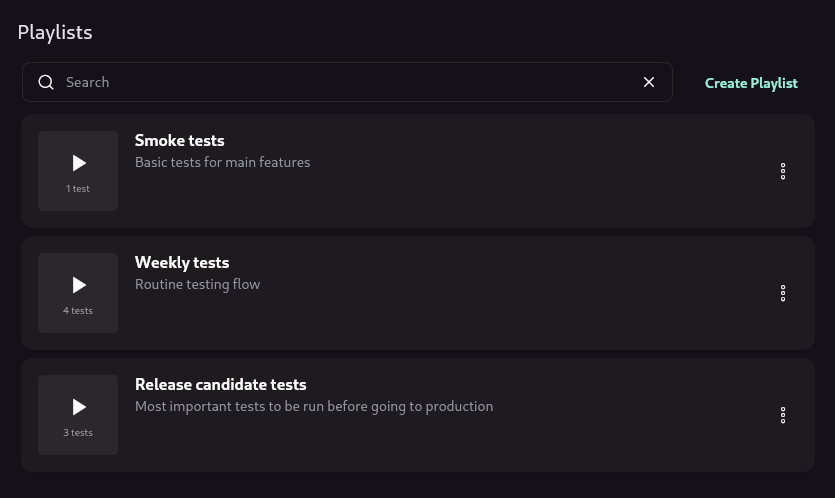Click the magnifier search icon
The height and width of the screenshot is (498, 835).
tap(46, 82)
